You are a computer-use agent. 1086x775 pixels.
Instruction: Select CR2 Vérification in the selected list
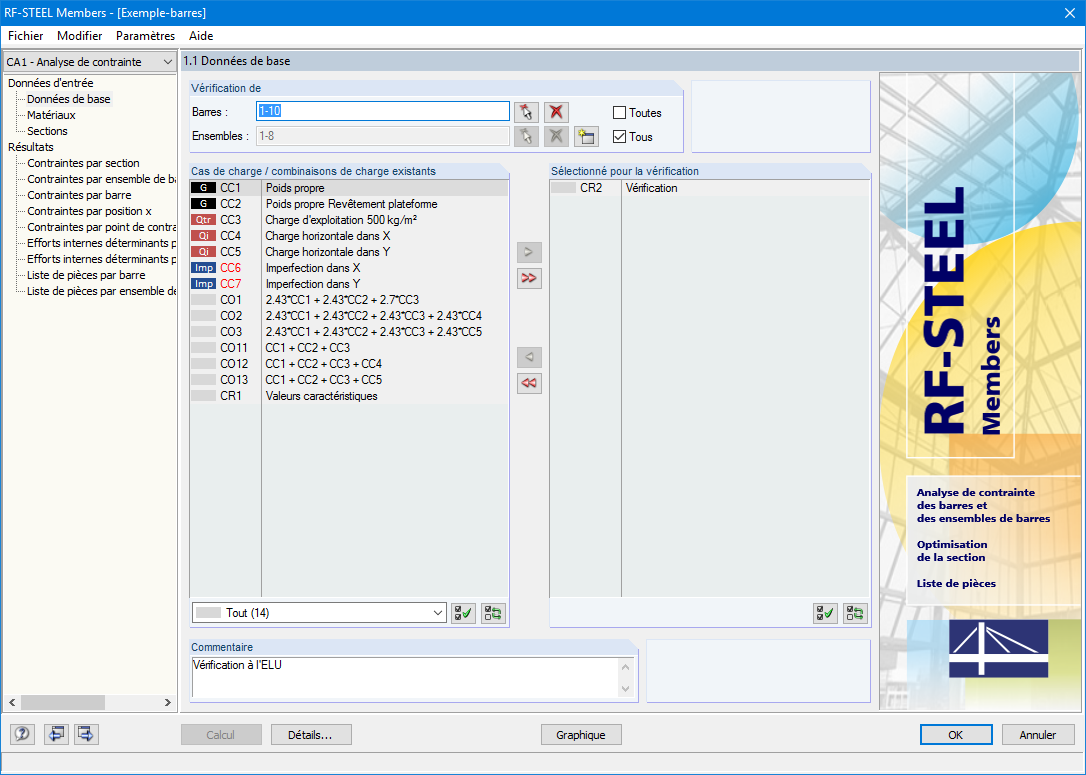click(709, 188)
